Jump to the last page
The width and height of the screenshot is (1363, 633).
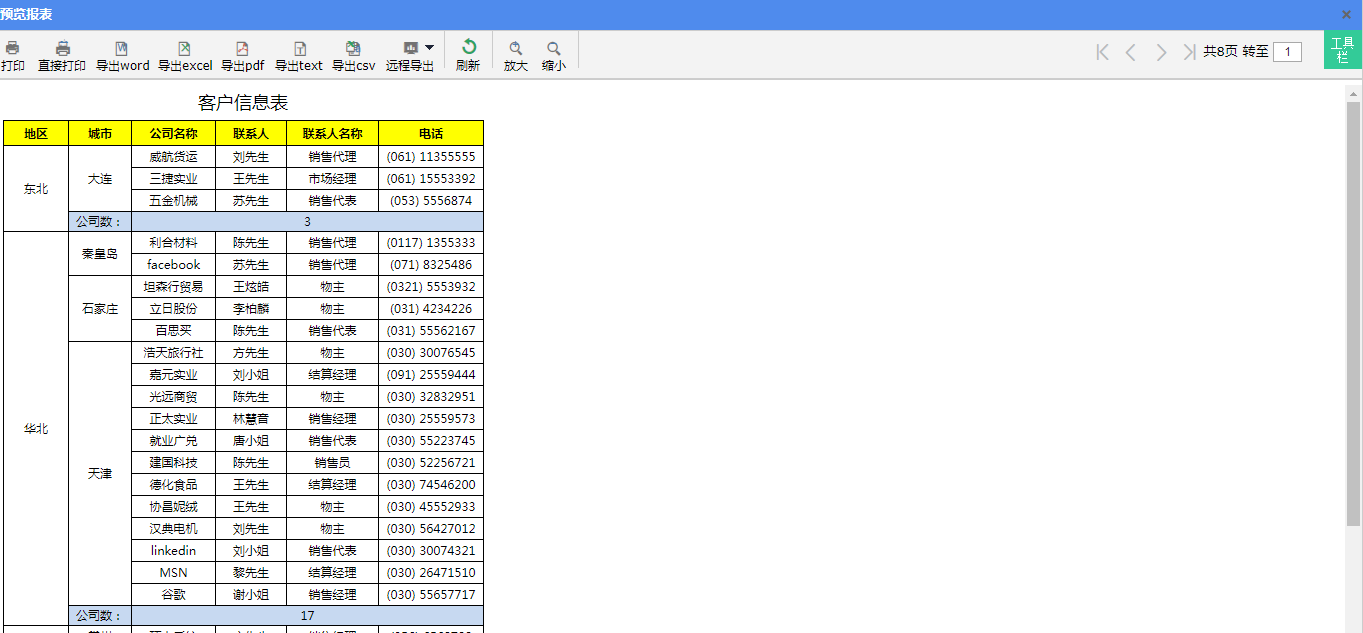point(1188,52)
